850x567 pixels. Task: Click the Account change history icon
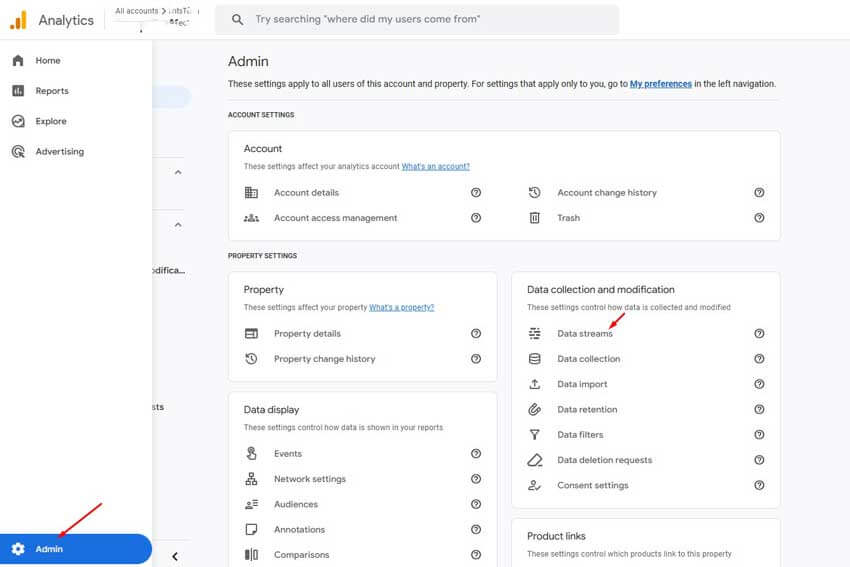click(x=535, y=193)
